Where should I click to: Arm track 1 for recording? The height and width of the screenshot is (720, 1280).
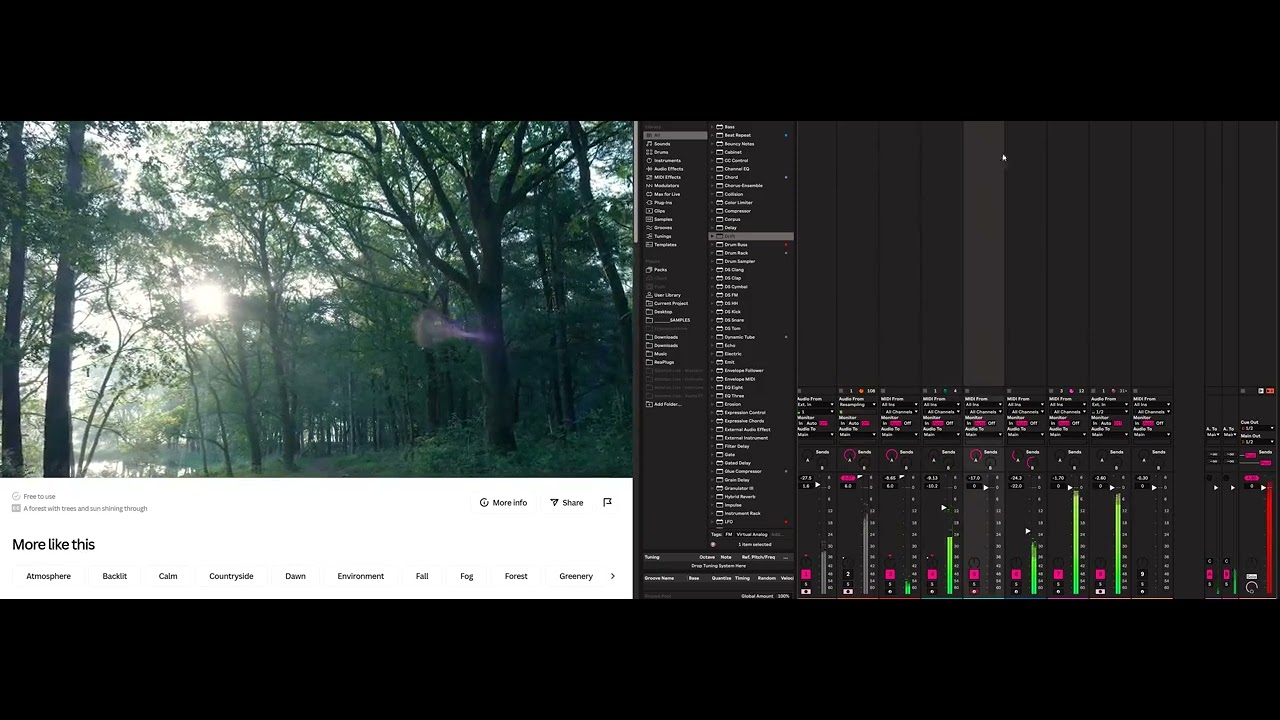pyautogui.click(x=806, y=592)
